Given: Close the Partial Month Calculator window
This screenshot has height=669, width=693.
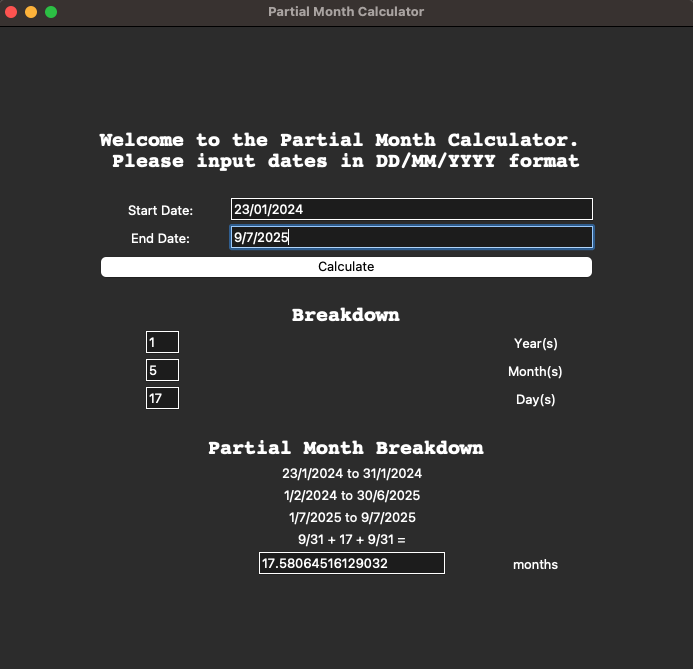Looking at the screenshot, I should pos(12,12).
